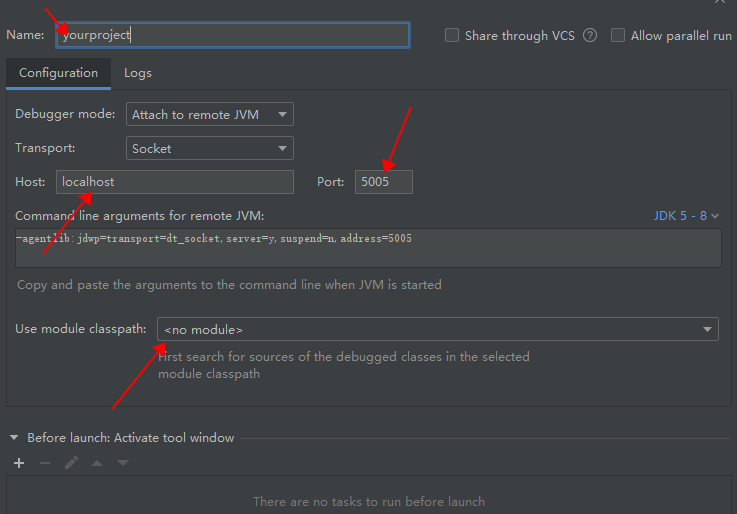
Task: Collapse the Before launch section
Action: 15,438
